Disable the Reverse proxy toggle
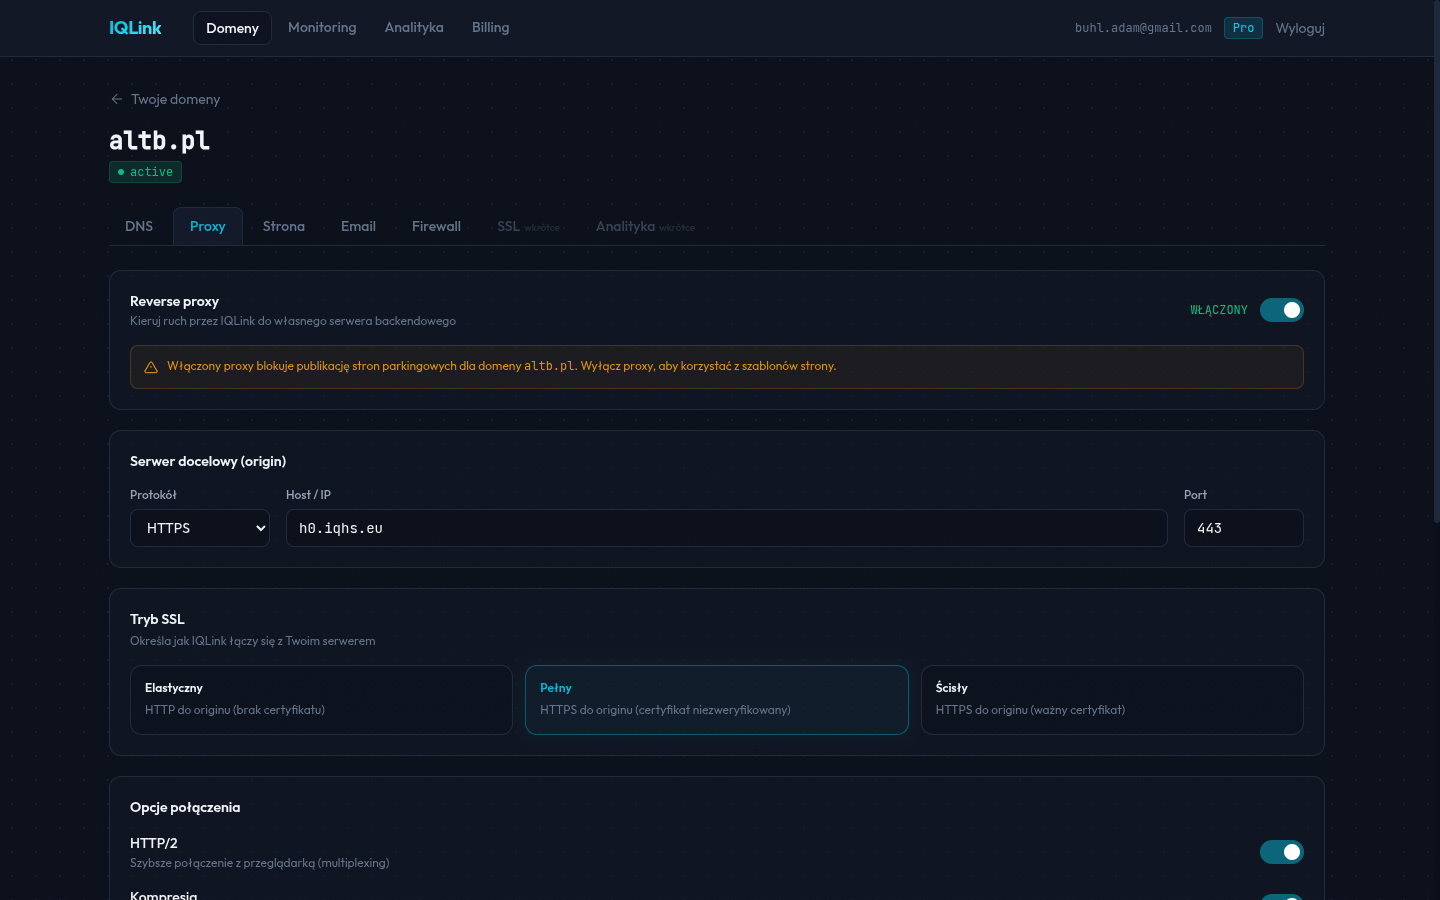Image resolution: width=1440 pixels, height=900 pixels. (x=1282, y=310)
